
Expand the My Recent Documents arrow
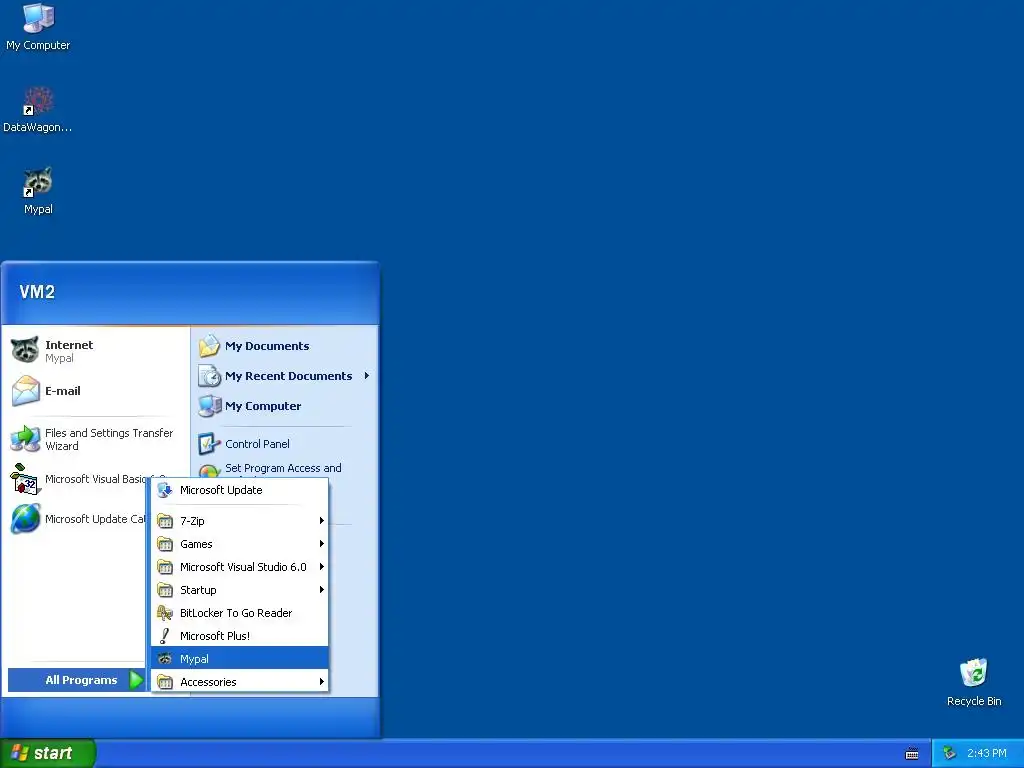pyautogui.click(x=367, y=376)
